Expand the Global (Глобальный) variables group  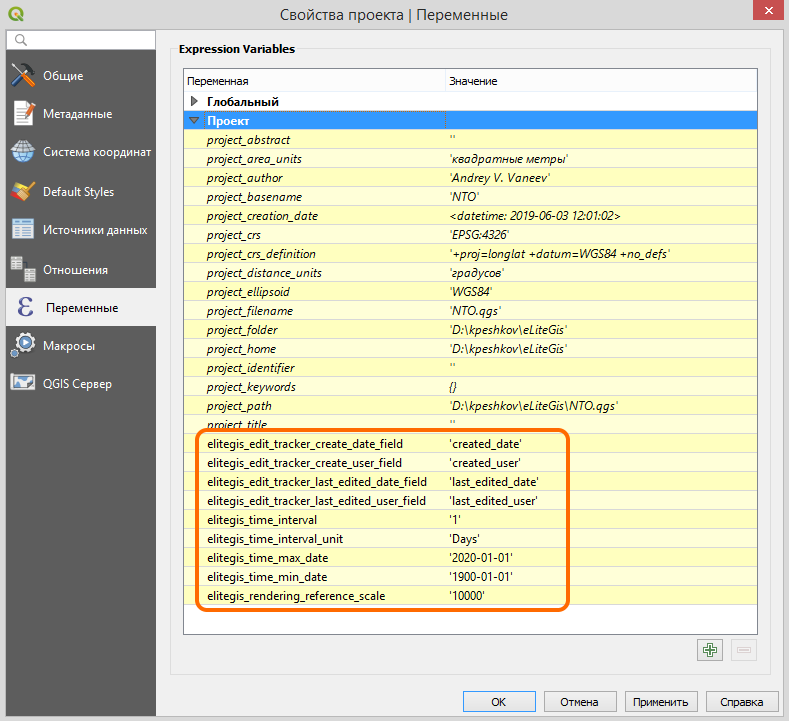[195, 102]
